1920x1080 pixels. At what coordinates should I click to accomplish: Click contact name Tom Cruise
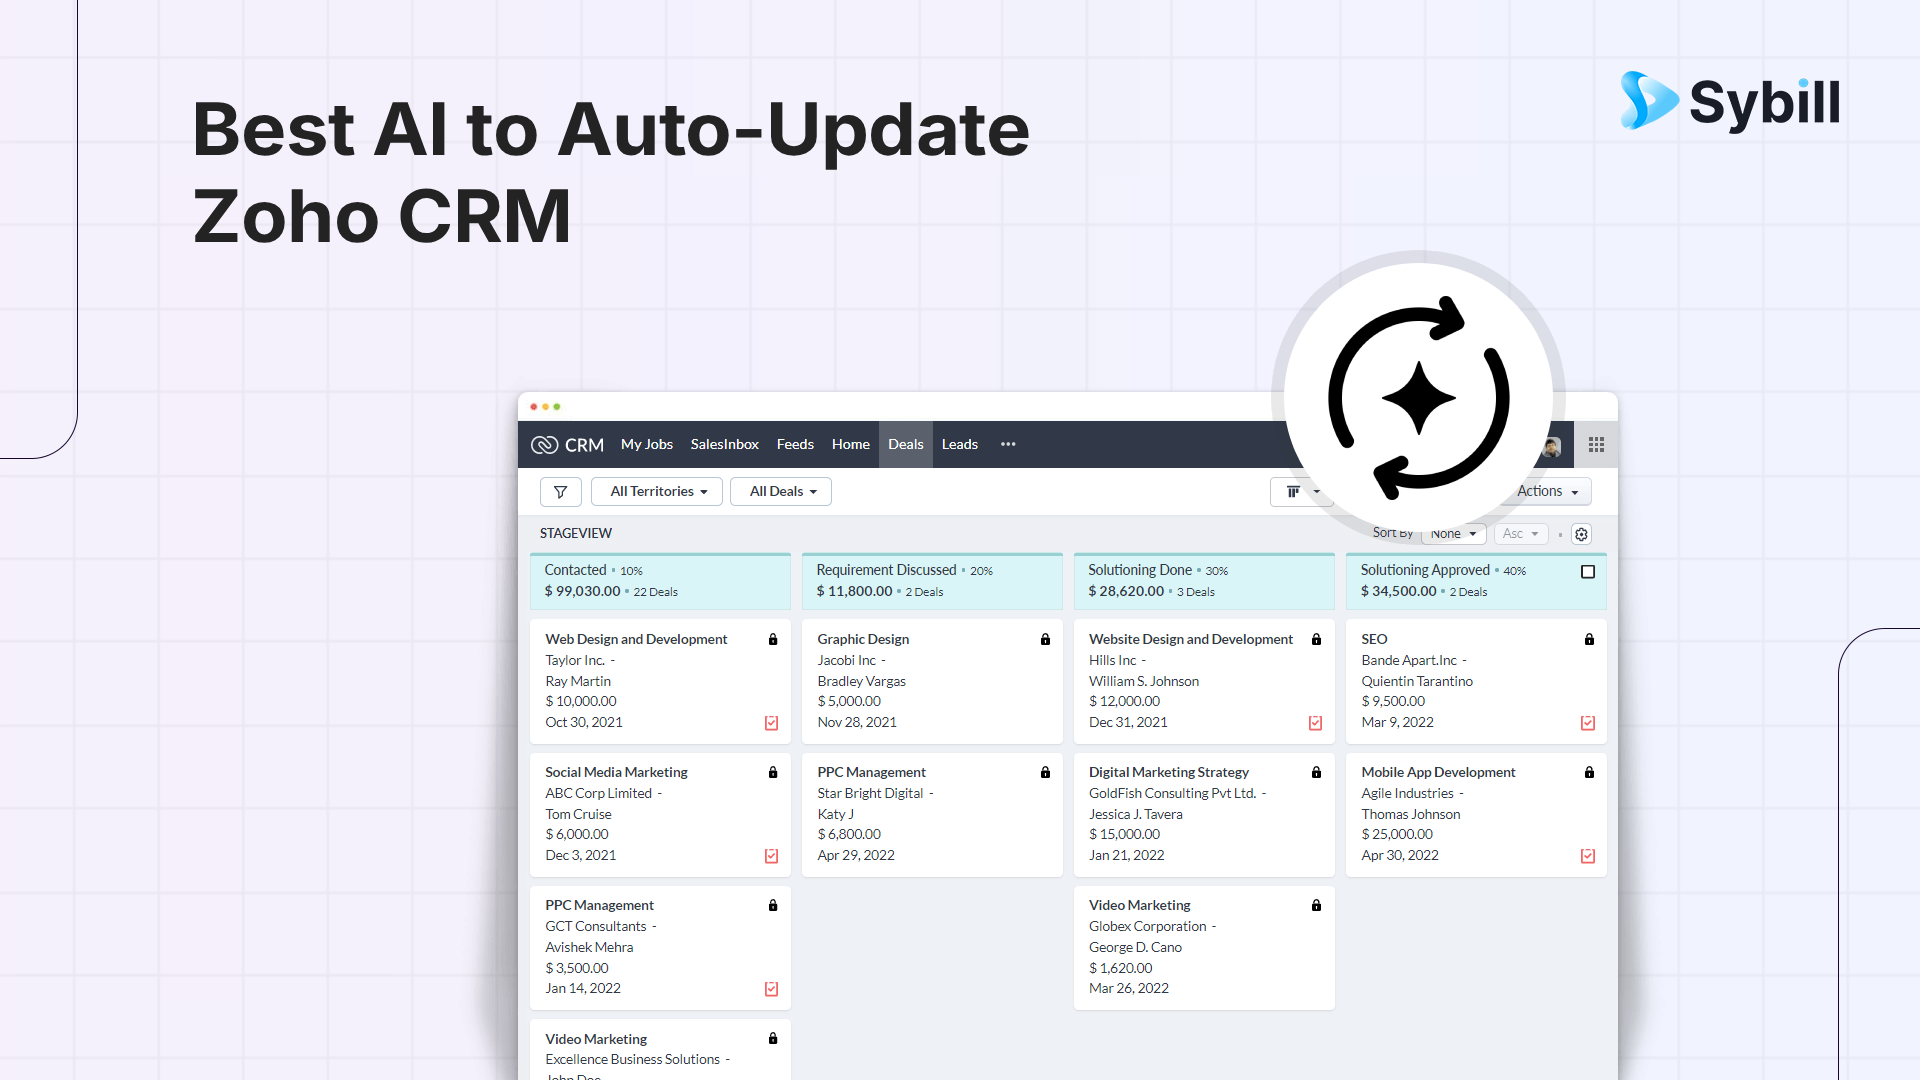578,815
